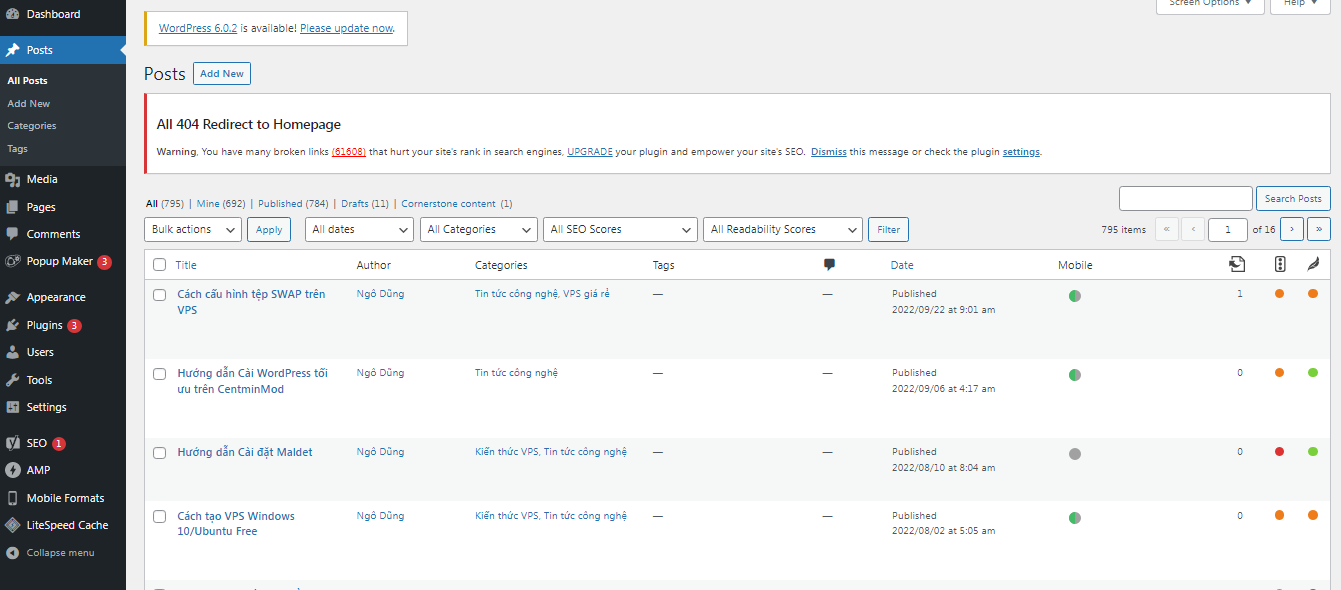The image size is (1341, 590).
Task: Check the select-all posts checkbox
Action: point(159,265)
